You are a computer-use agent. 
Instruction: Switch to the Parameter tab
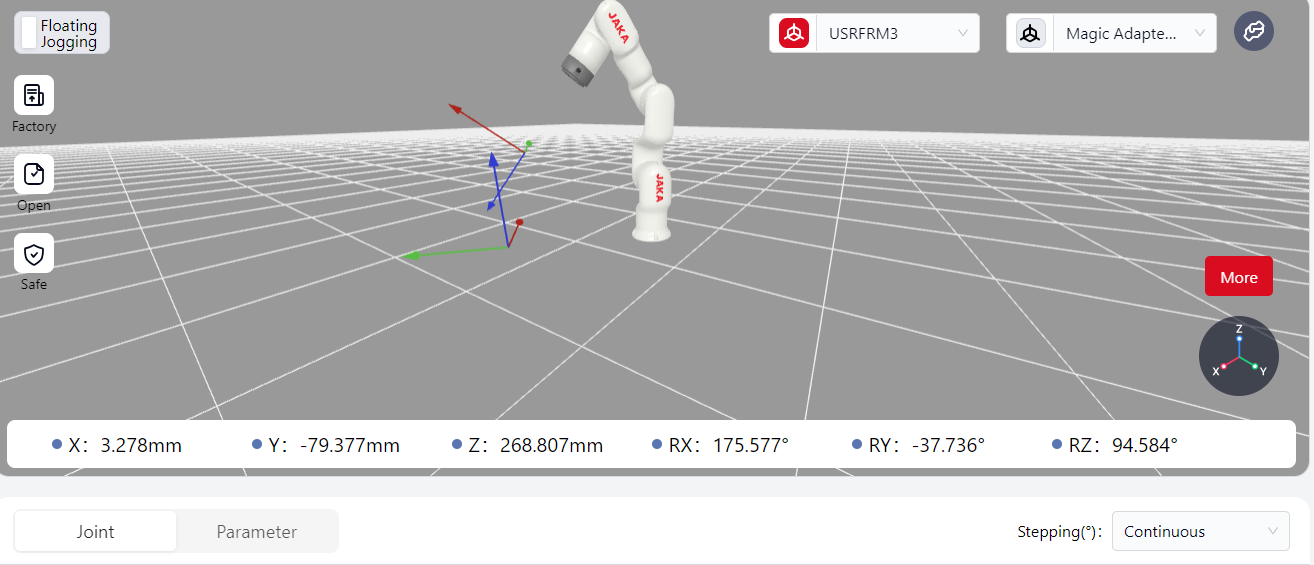click(257, 531)
